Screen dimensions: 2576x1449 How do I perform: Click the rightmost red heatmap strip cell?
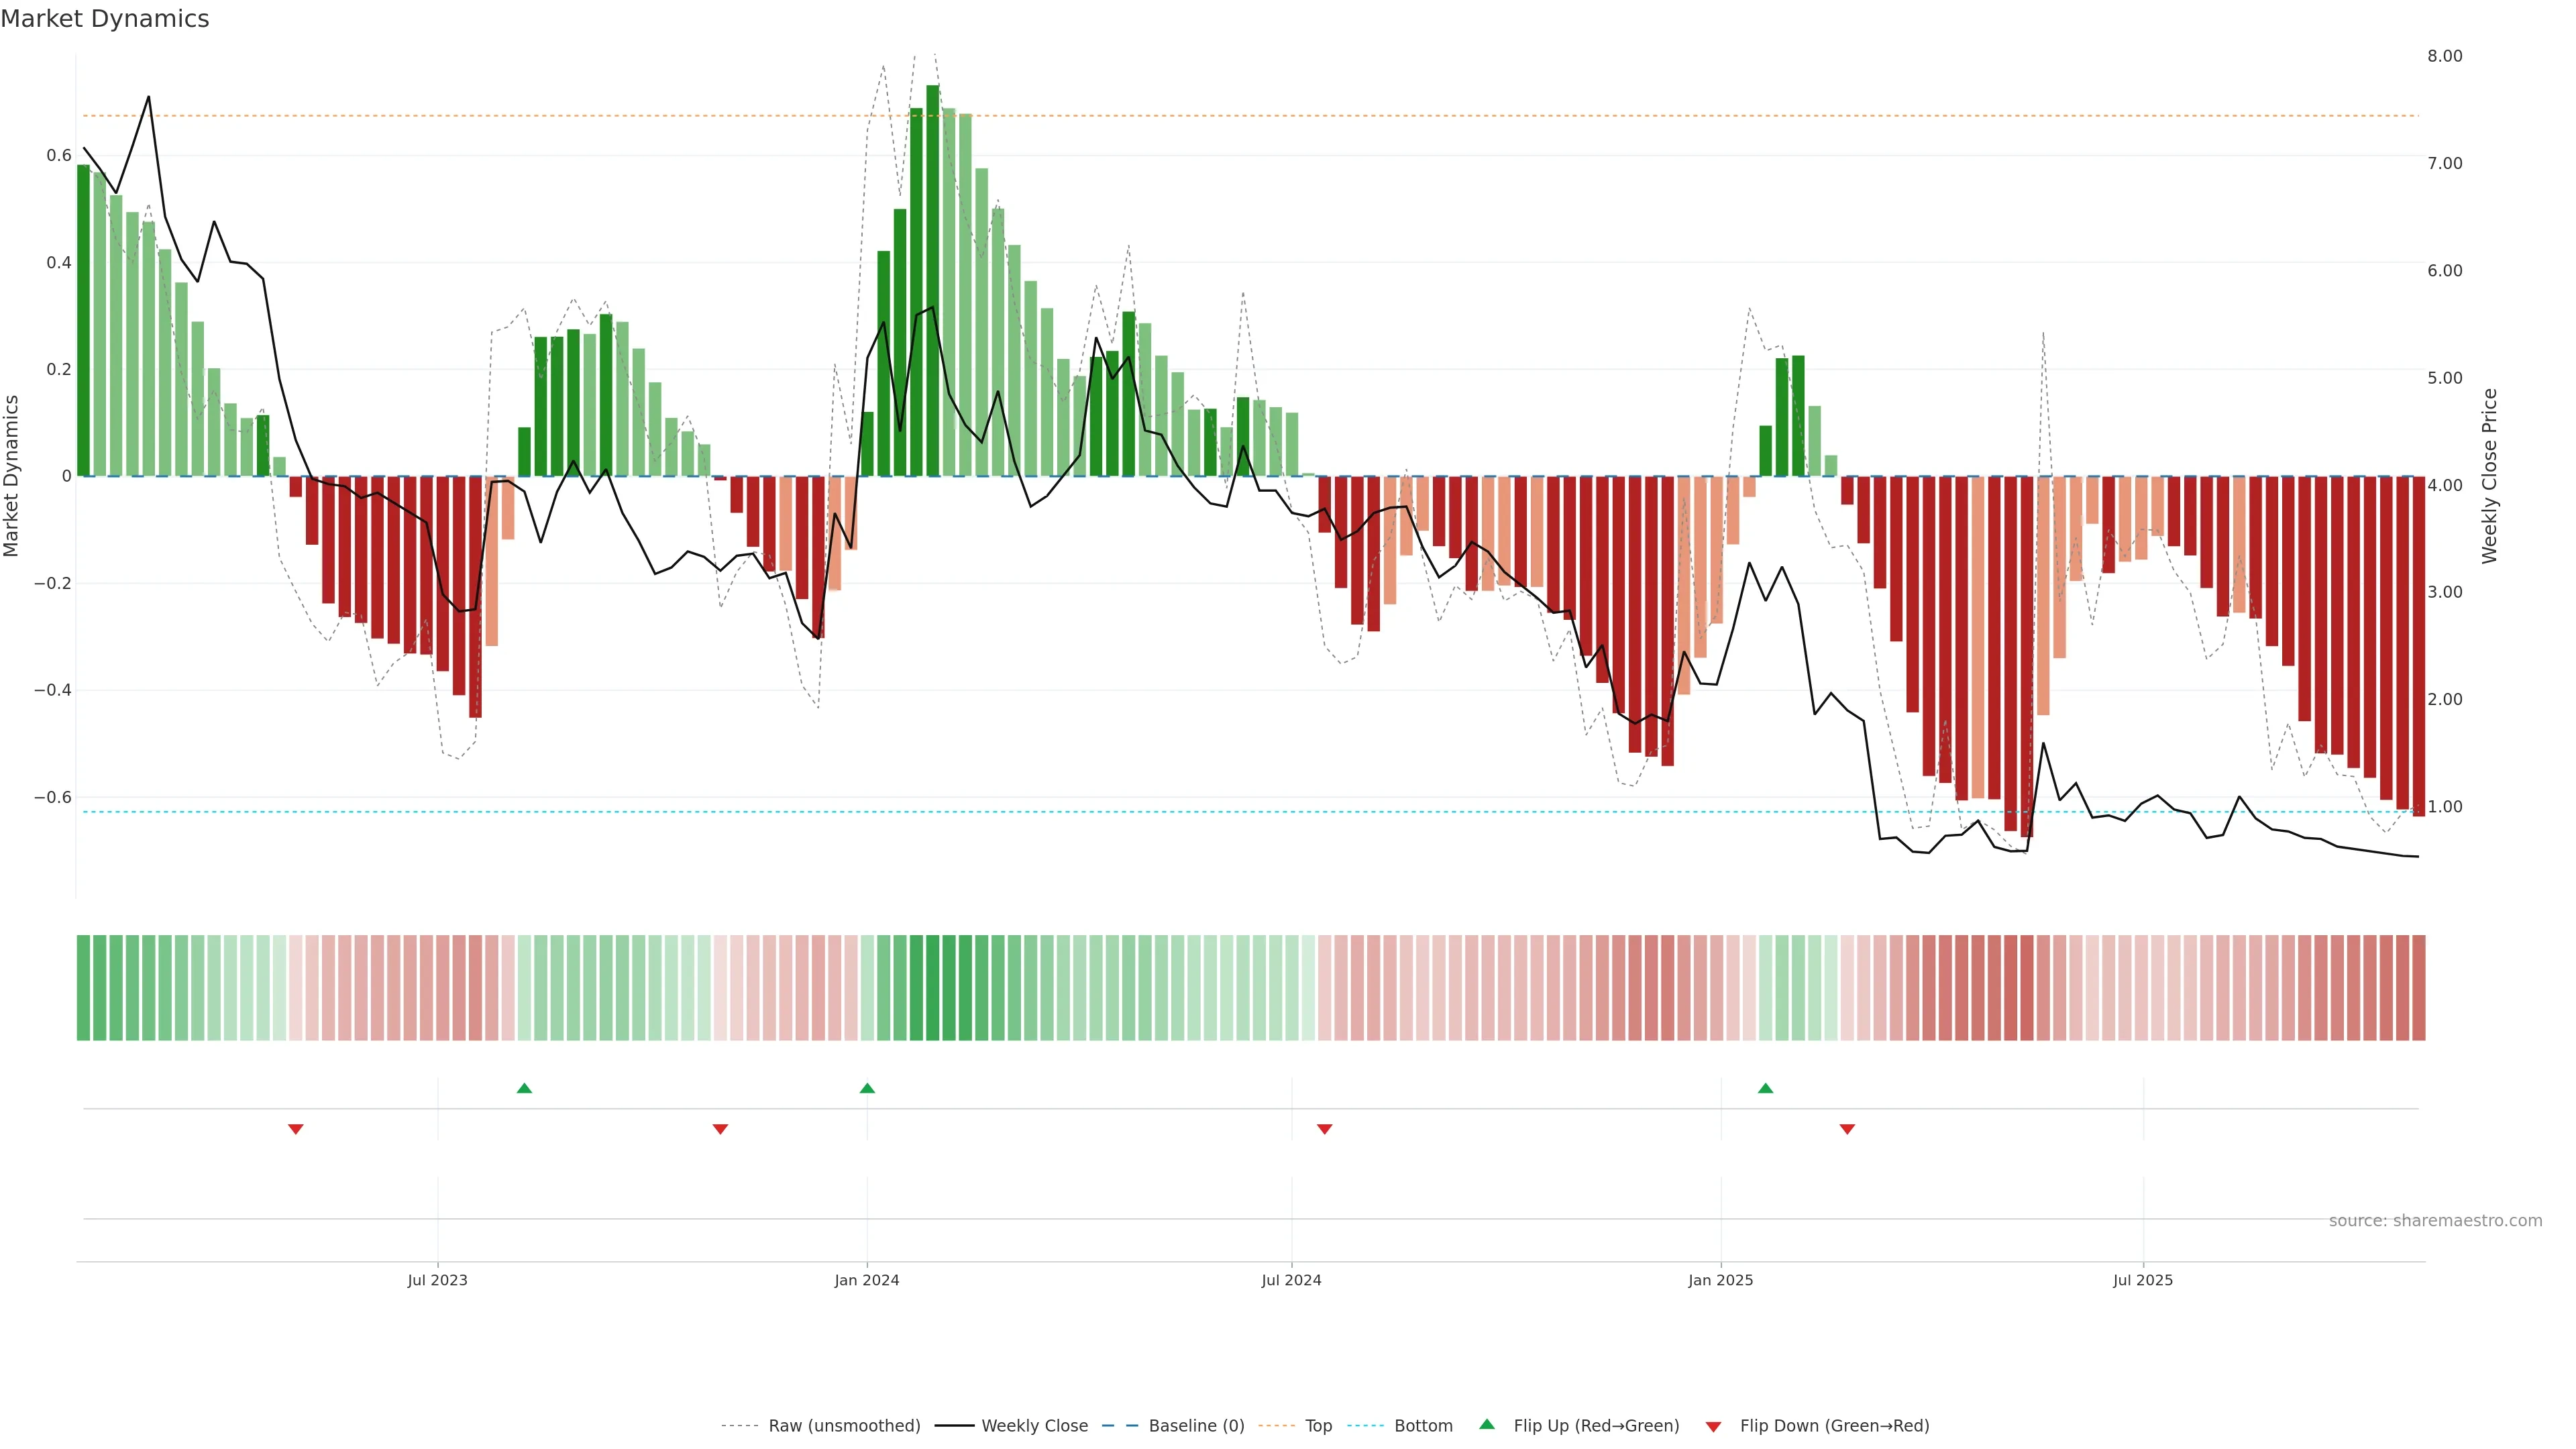coord(2418,987)
